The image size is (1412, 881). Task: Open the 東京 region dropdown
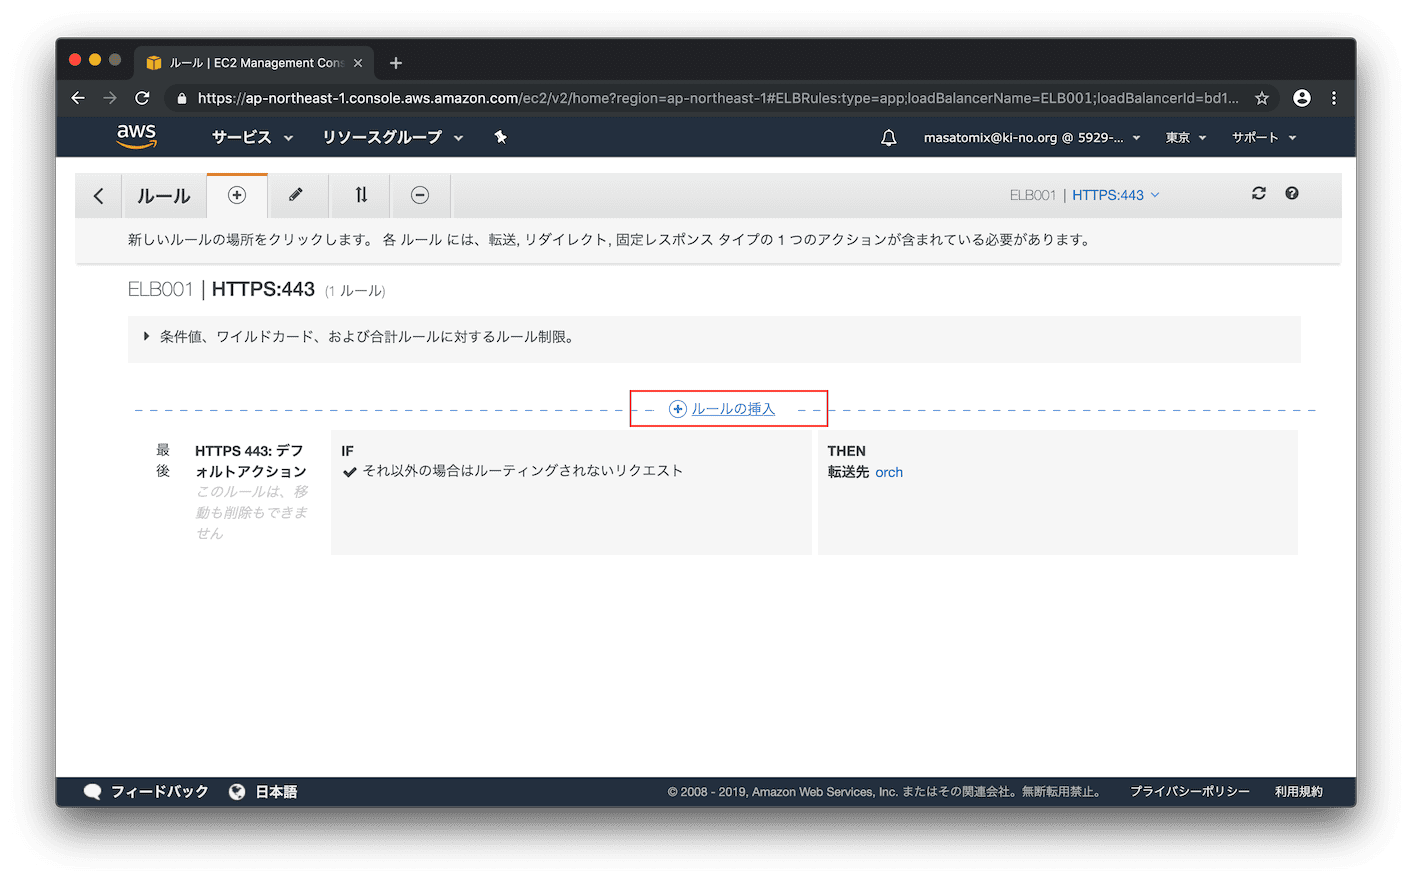click(x=1186, y=137)
